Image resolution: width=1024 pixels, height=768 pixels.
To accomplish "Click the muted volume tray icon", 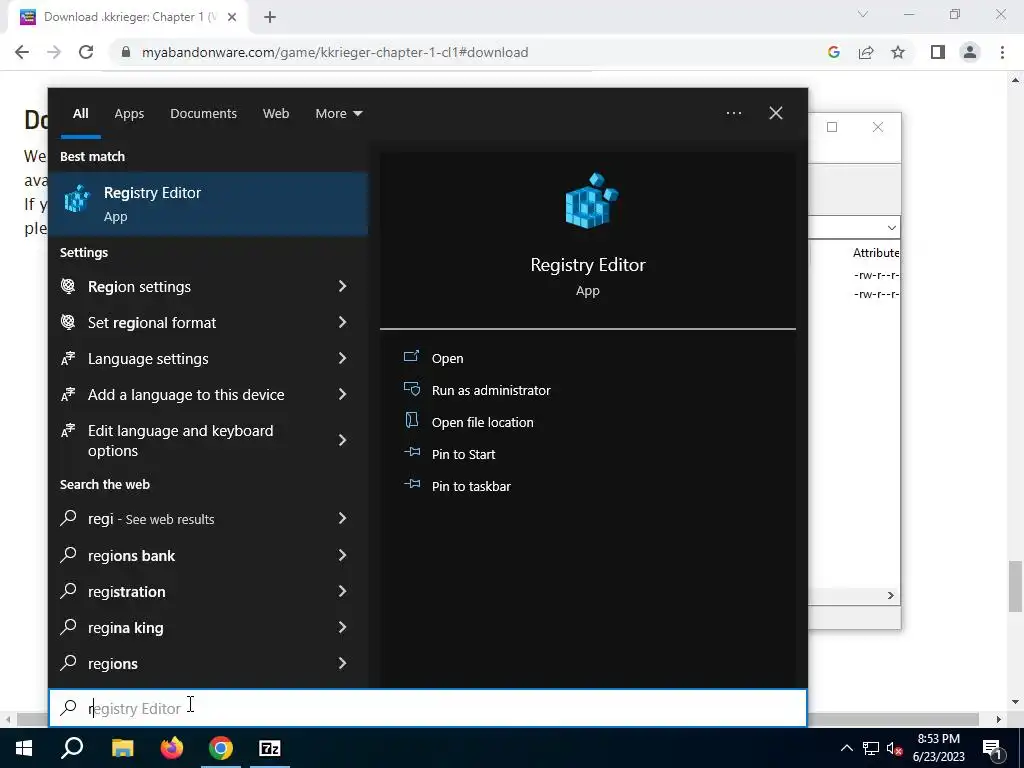I will [894, 748].
